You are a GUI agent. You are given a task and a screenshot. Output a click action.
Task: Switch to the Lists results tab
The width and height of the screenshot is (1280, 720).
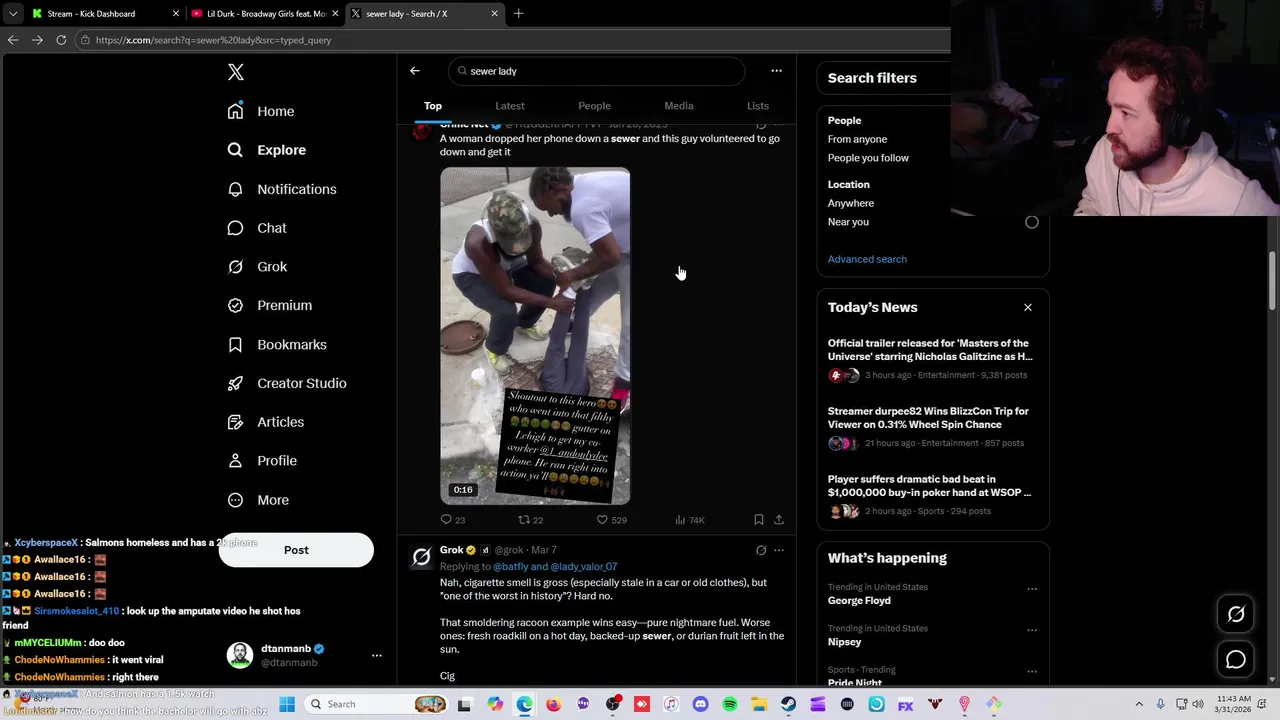pos(758,106)
